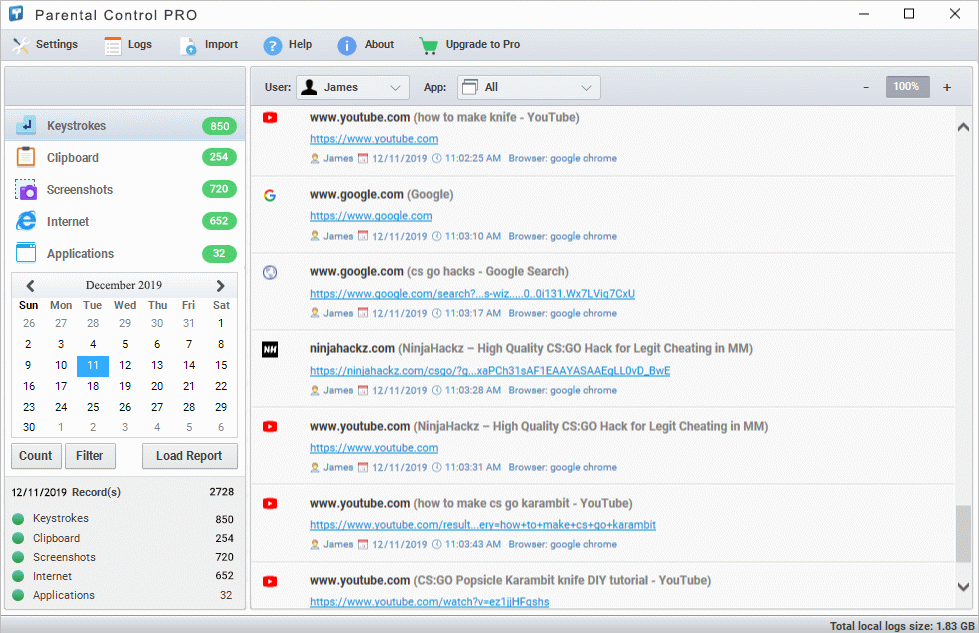Click the scrollbar up arrow

pyautogui.click(x=963, y=127)
